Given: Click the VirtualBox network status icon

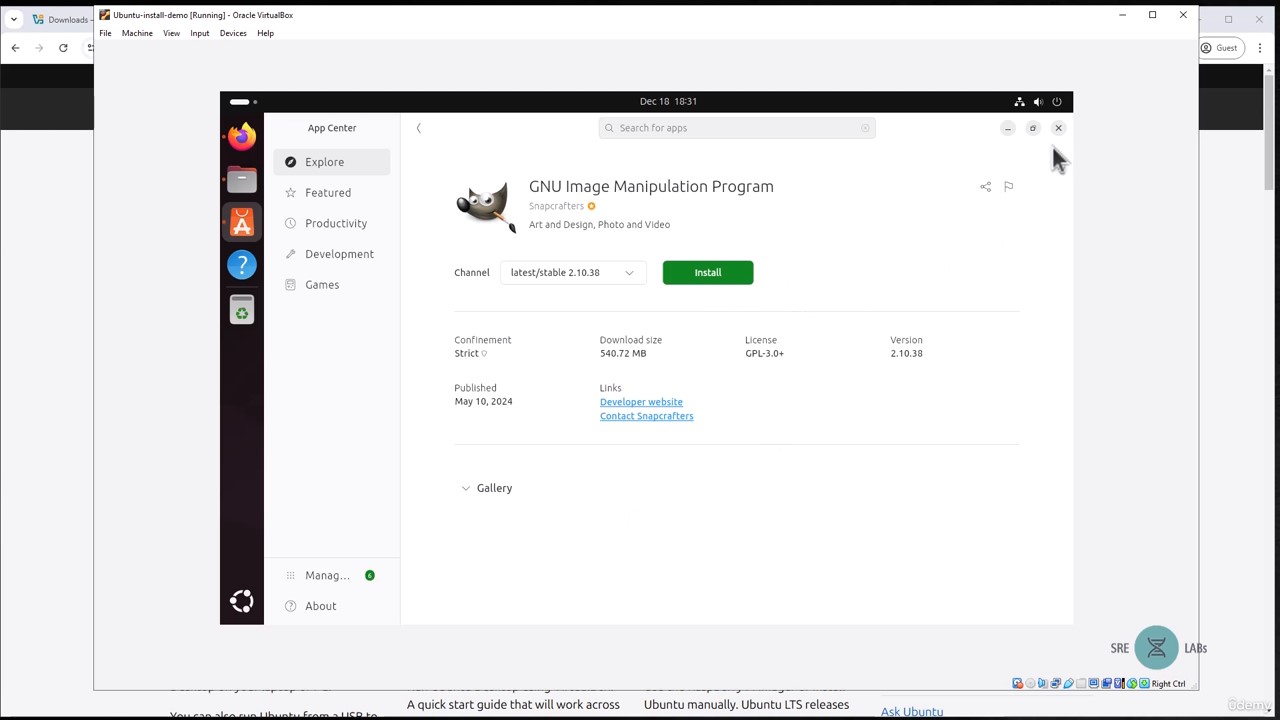Looking at the screenshot, I should coord(1056,683).
